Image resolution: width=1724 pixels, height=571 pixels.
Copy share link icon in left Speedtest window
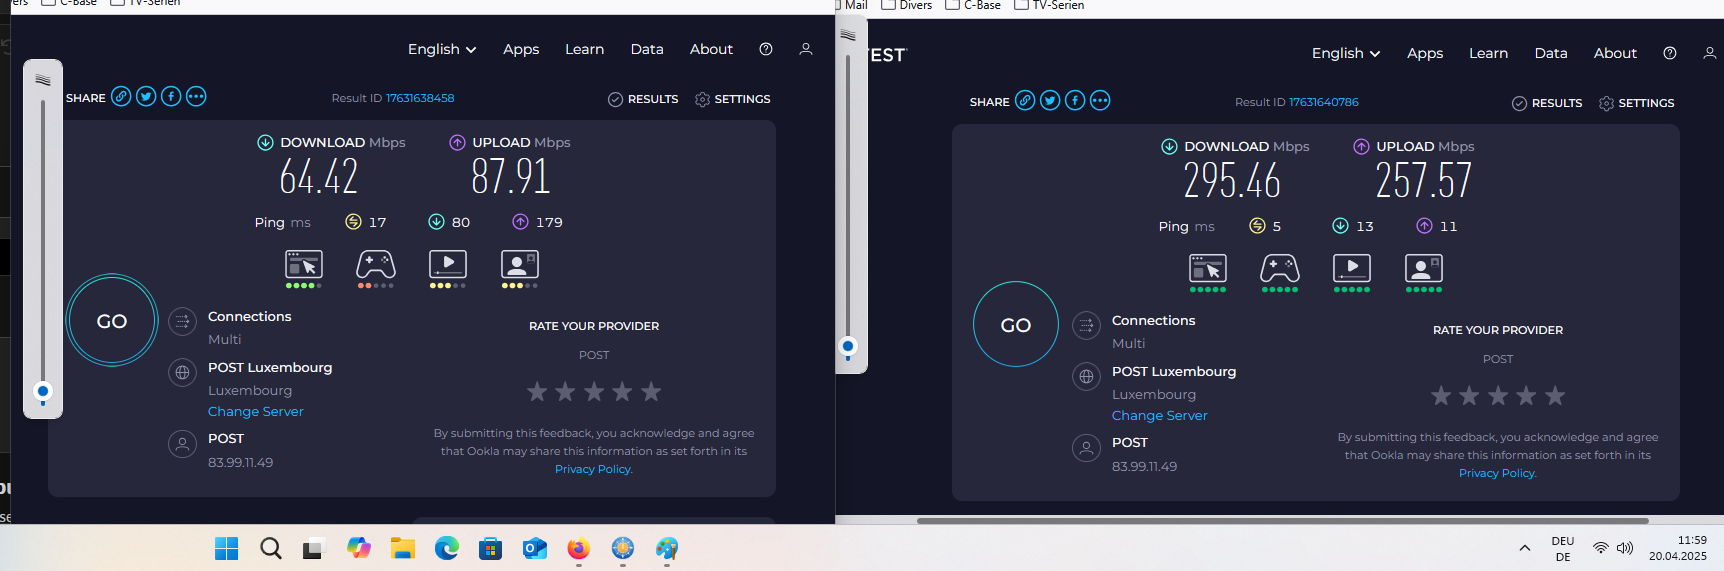pos(121,97)
